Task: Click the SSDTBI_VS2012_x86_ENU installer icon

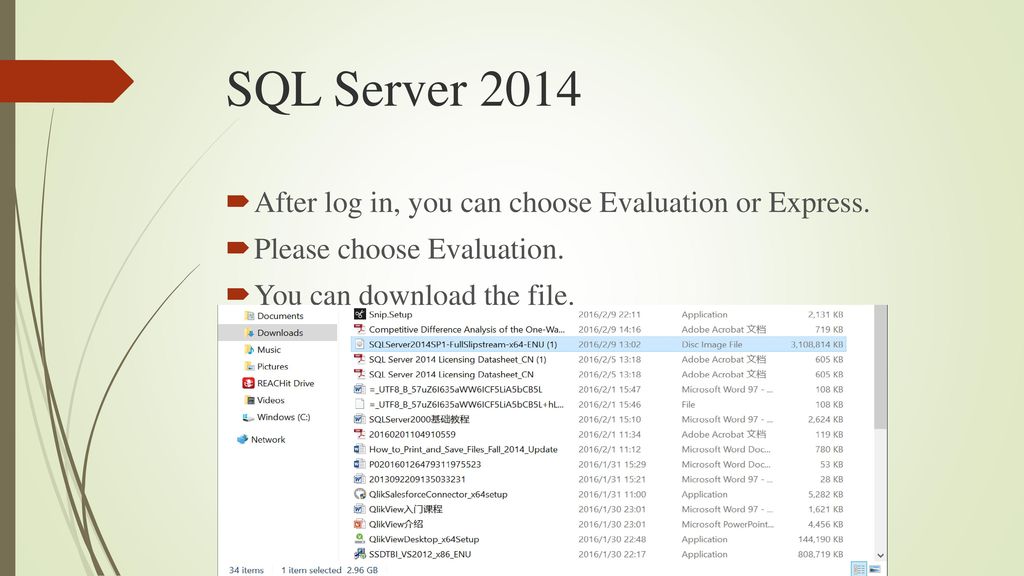Action: 359,554
